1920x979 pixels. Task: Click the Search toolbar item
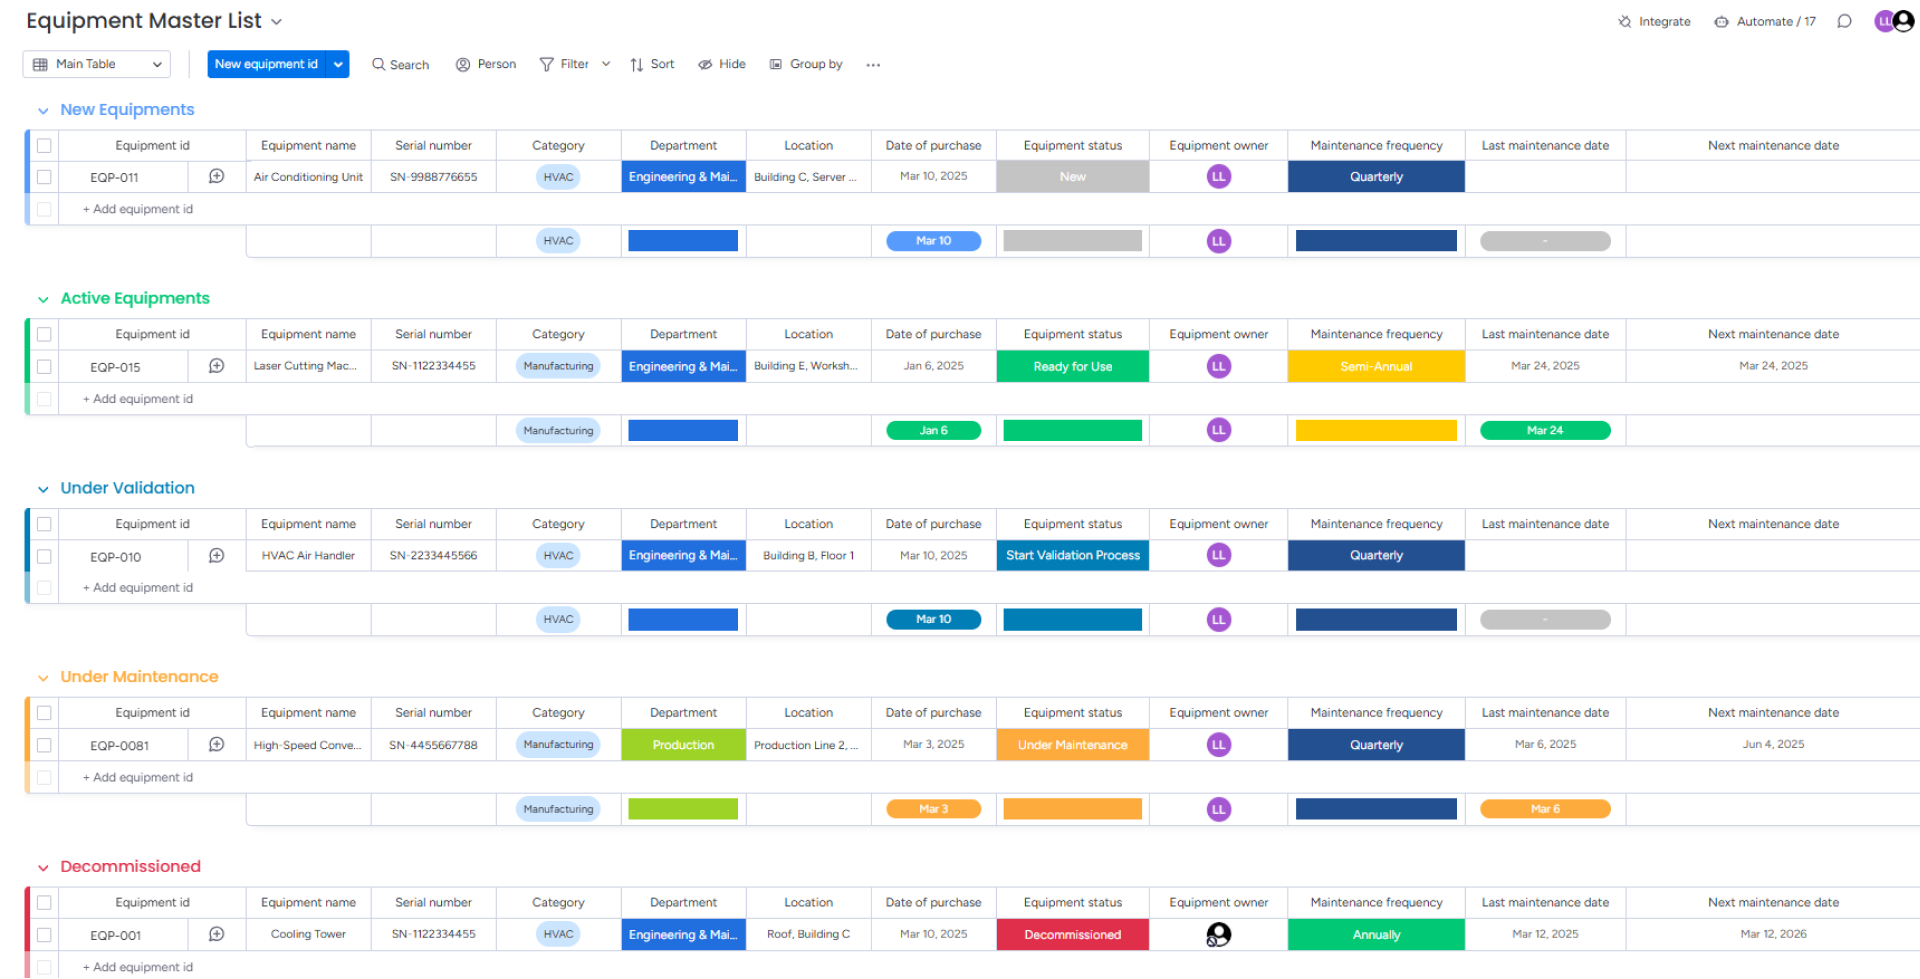[x=401, y=64]
